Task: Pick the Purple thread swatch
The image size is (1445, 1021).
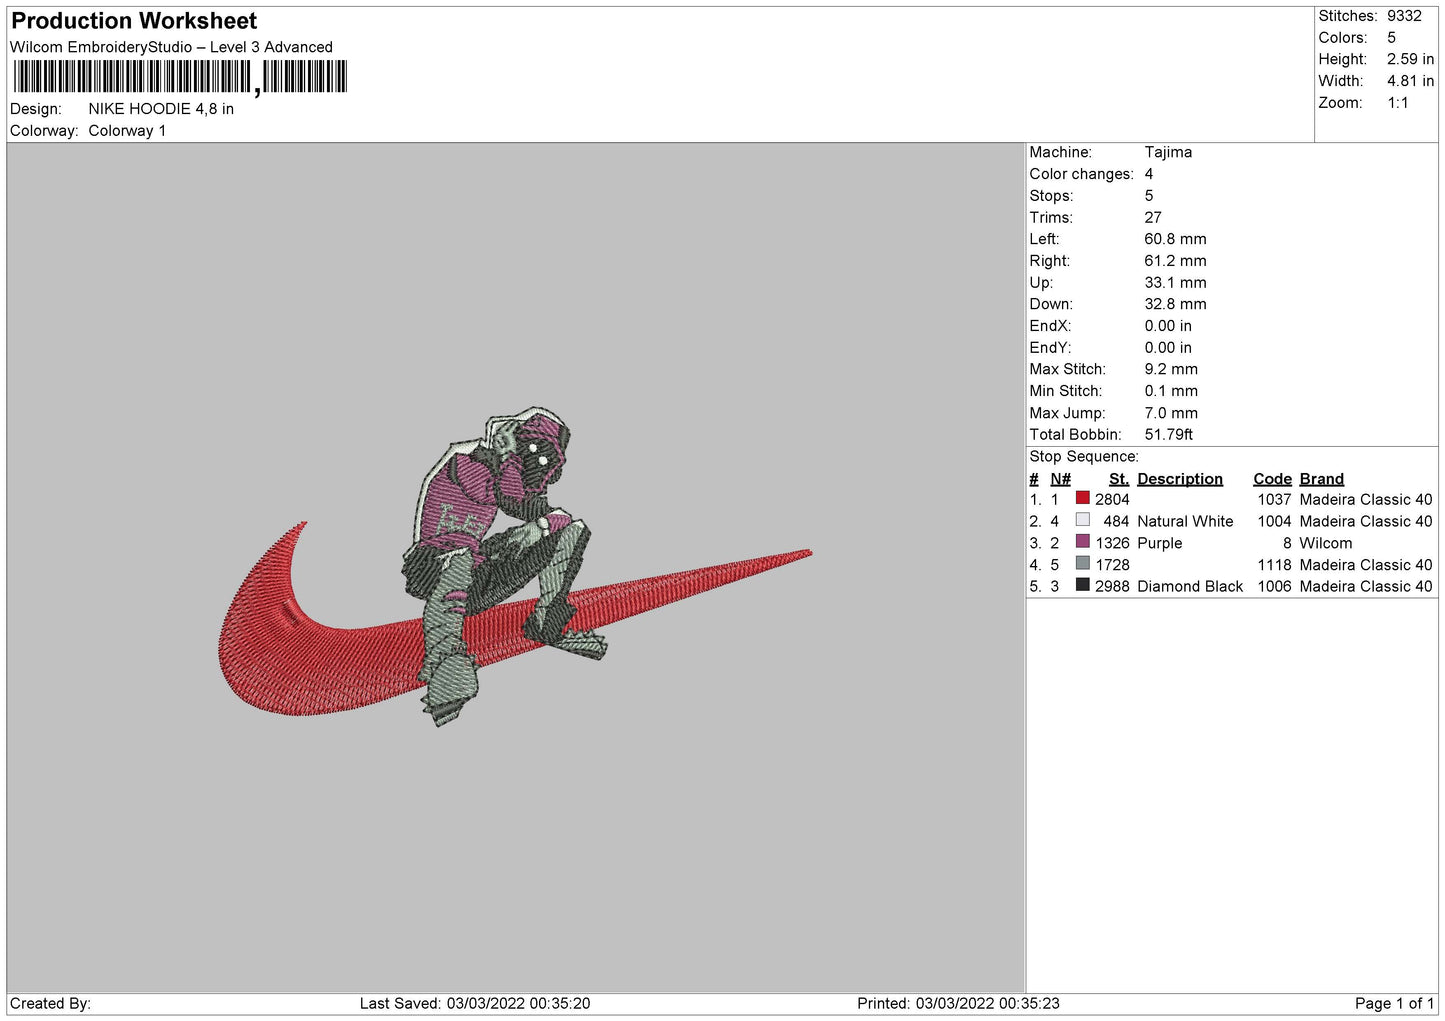Action: pos(1082,542)
